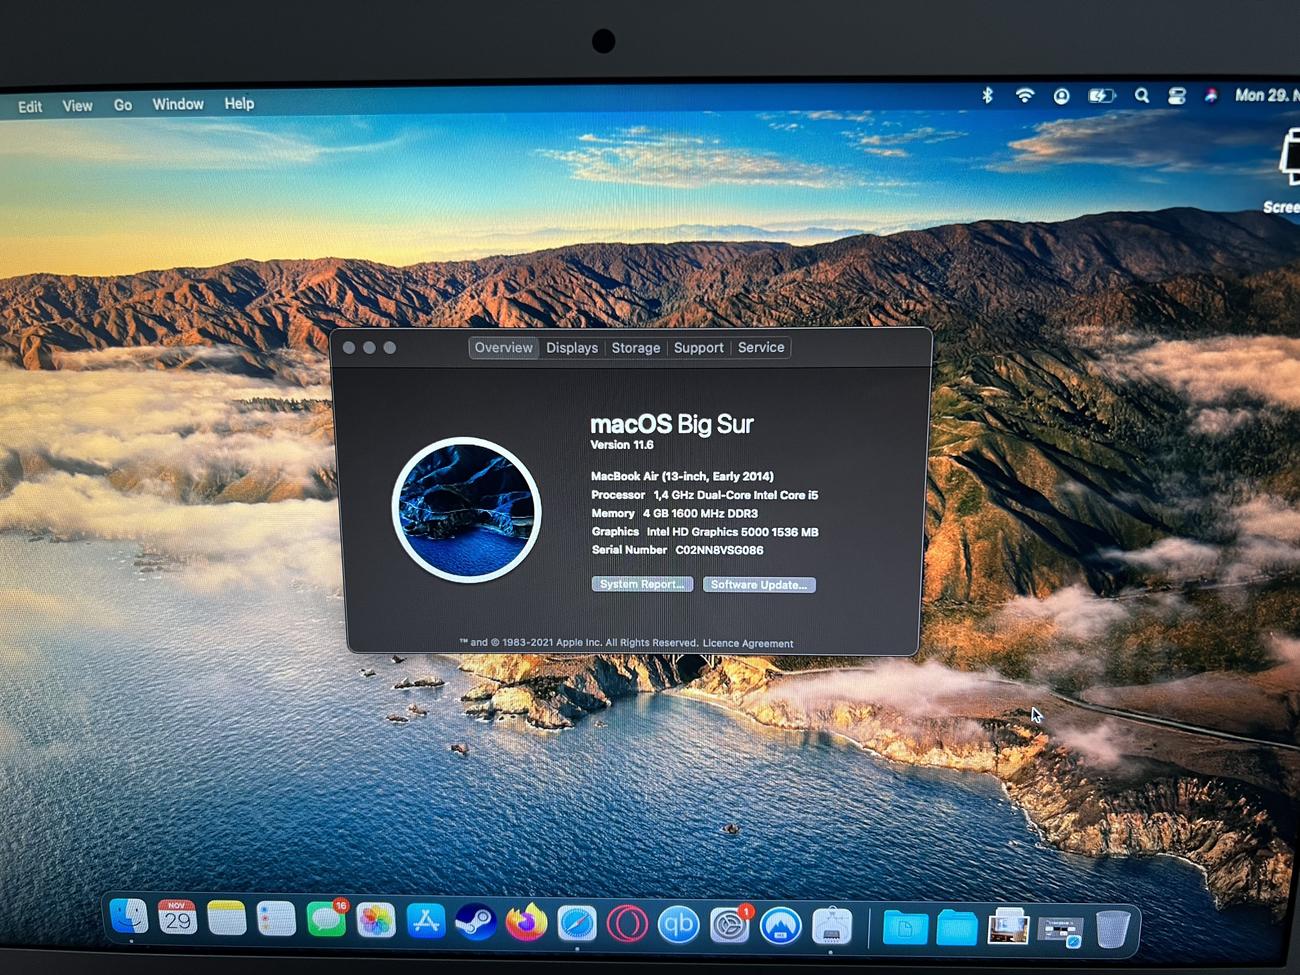Open Finder from the Dock
Screen dimensions: 1300x975
[x=129, y=917]
